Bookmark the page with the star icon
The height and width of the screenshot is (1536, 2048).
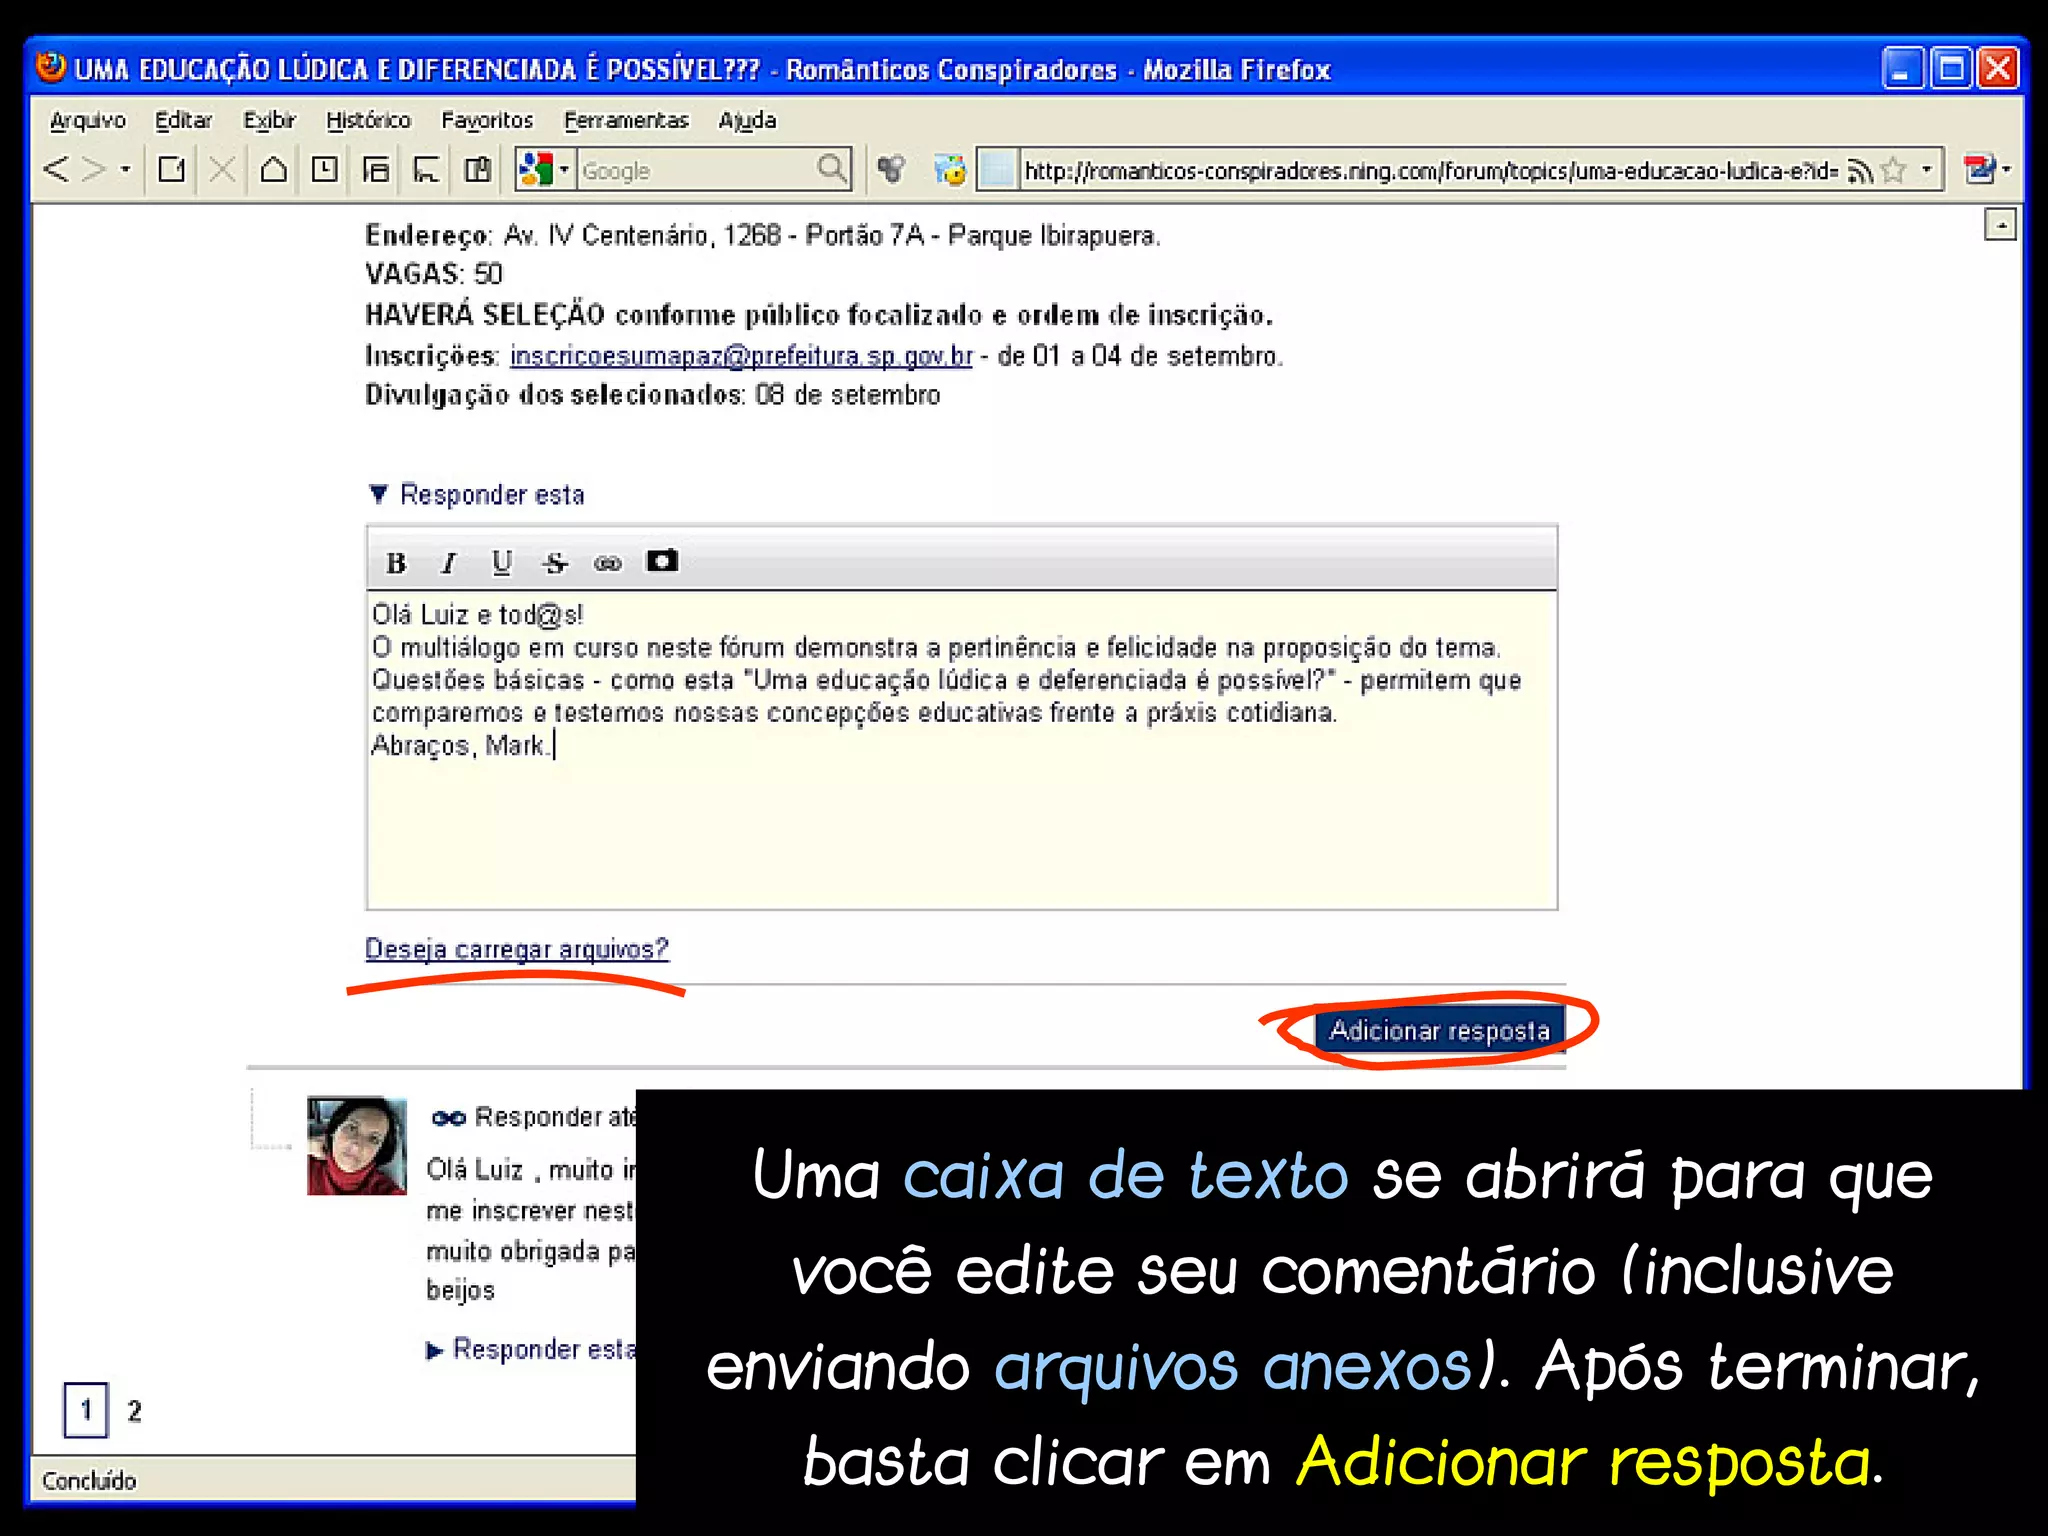(1894, 171)
